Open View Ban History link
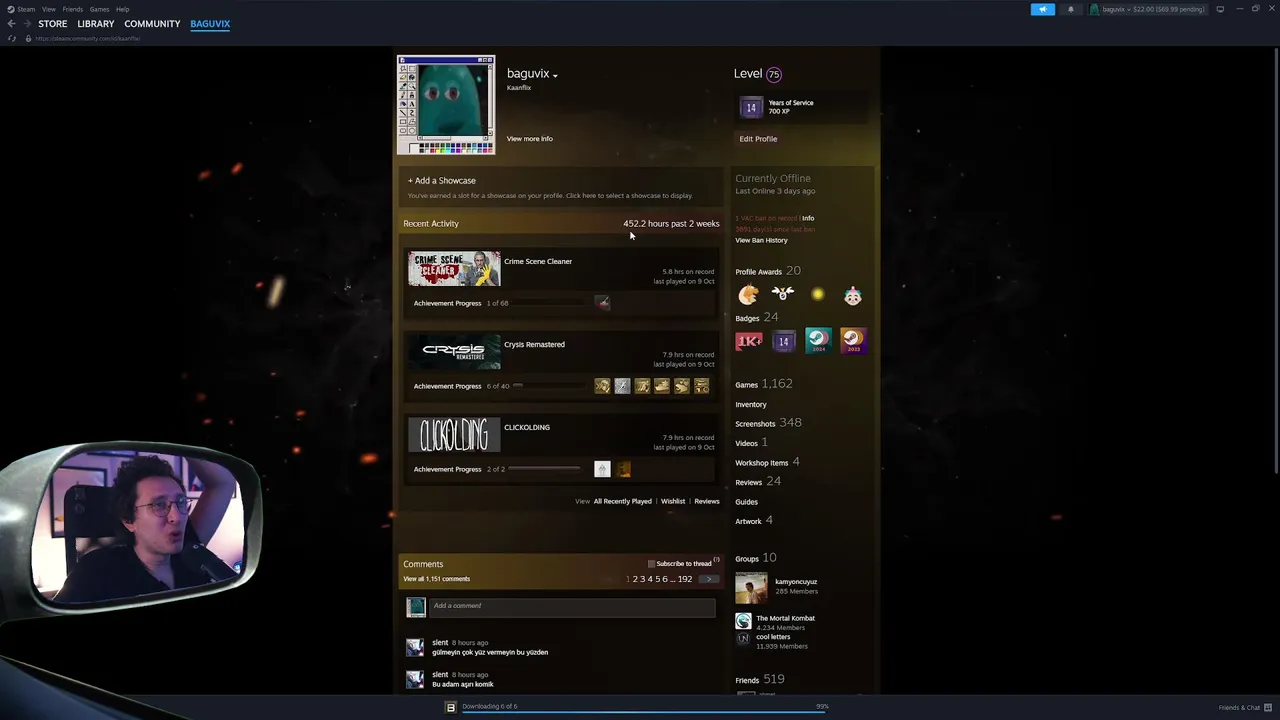Image resolution: width=1280 pixels, height=720 pixels. (x=761, y=240)
